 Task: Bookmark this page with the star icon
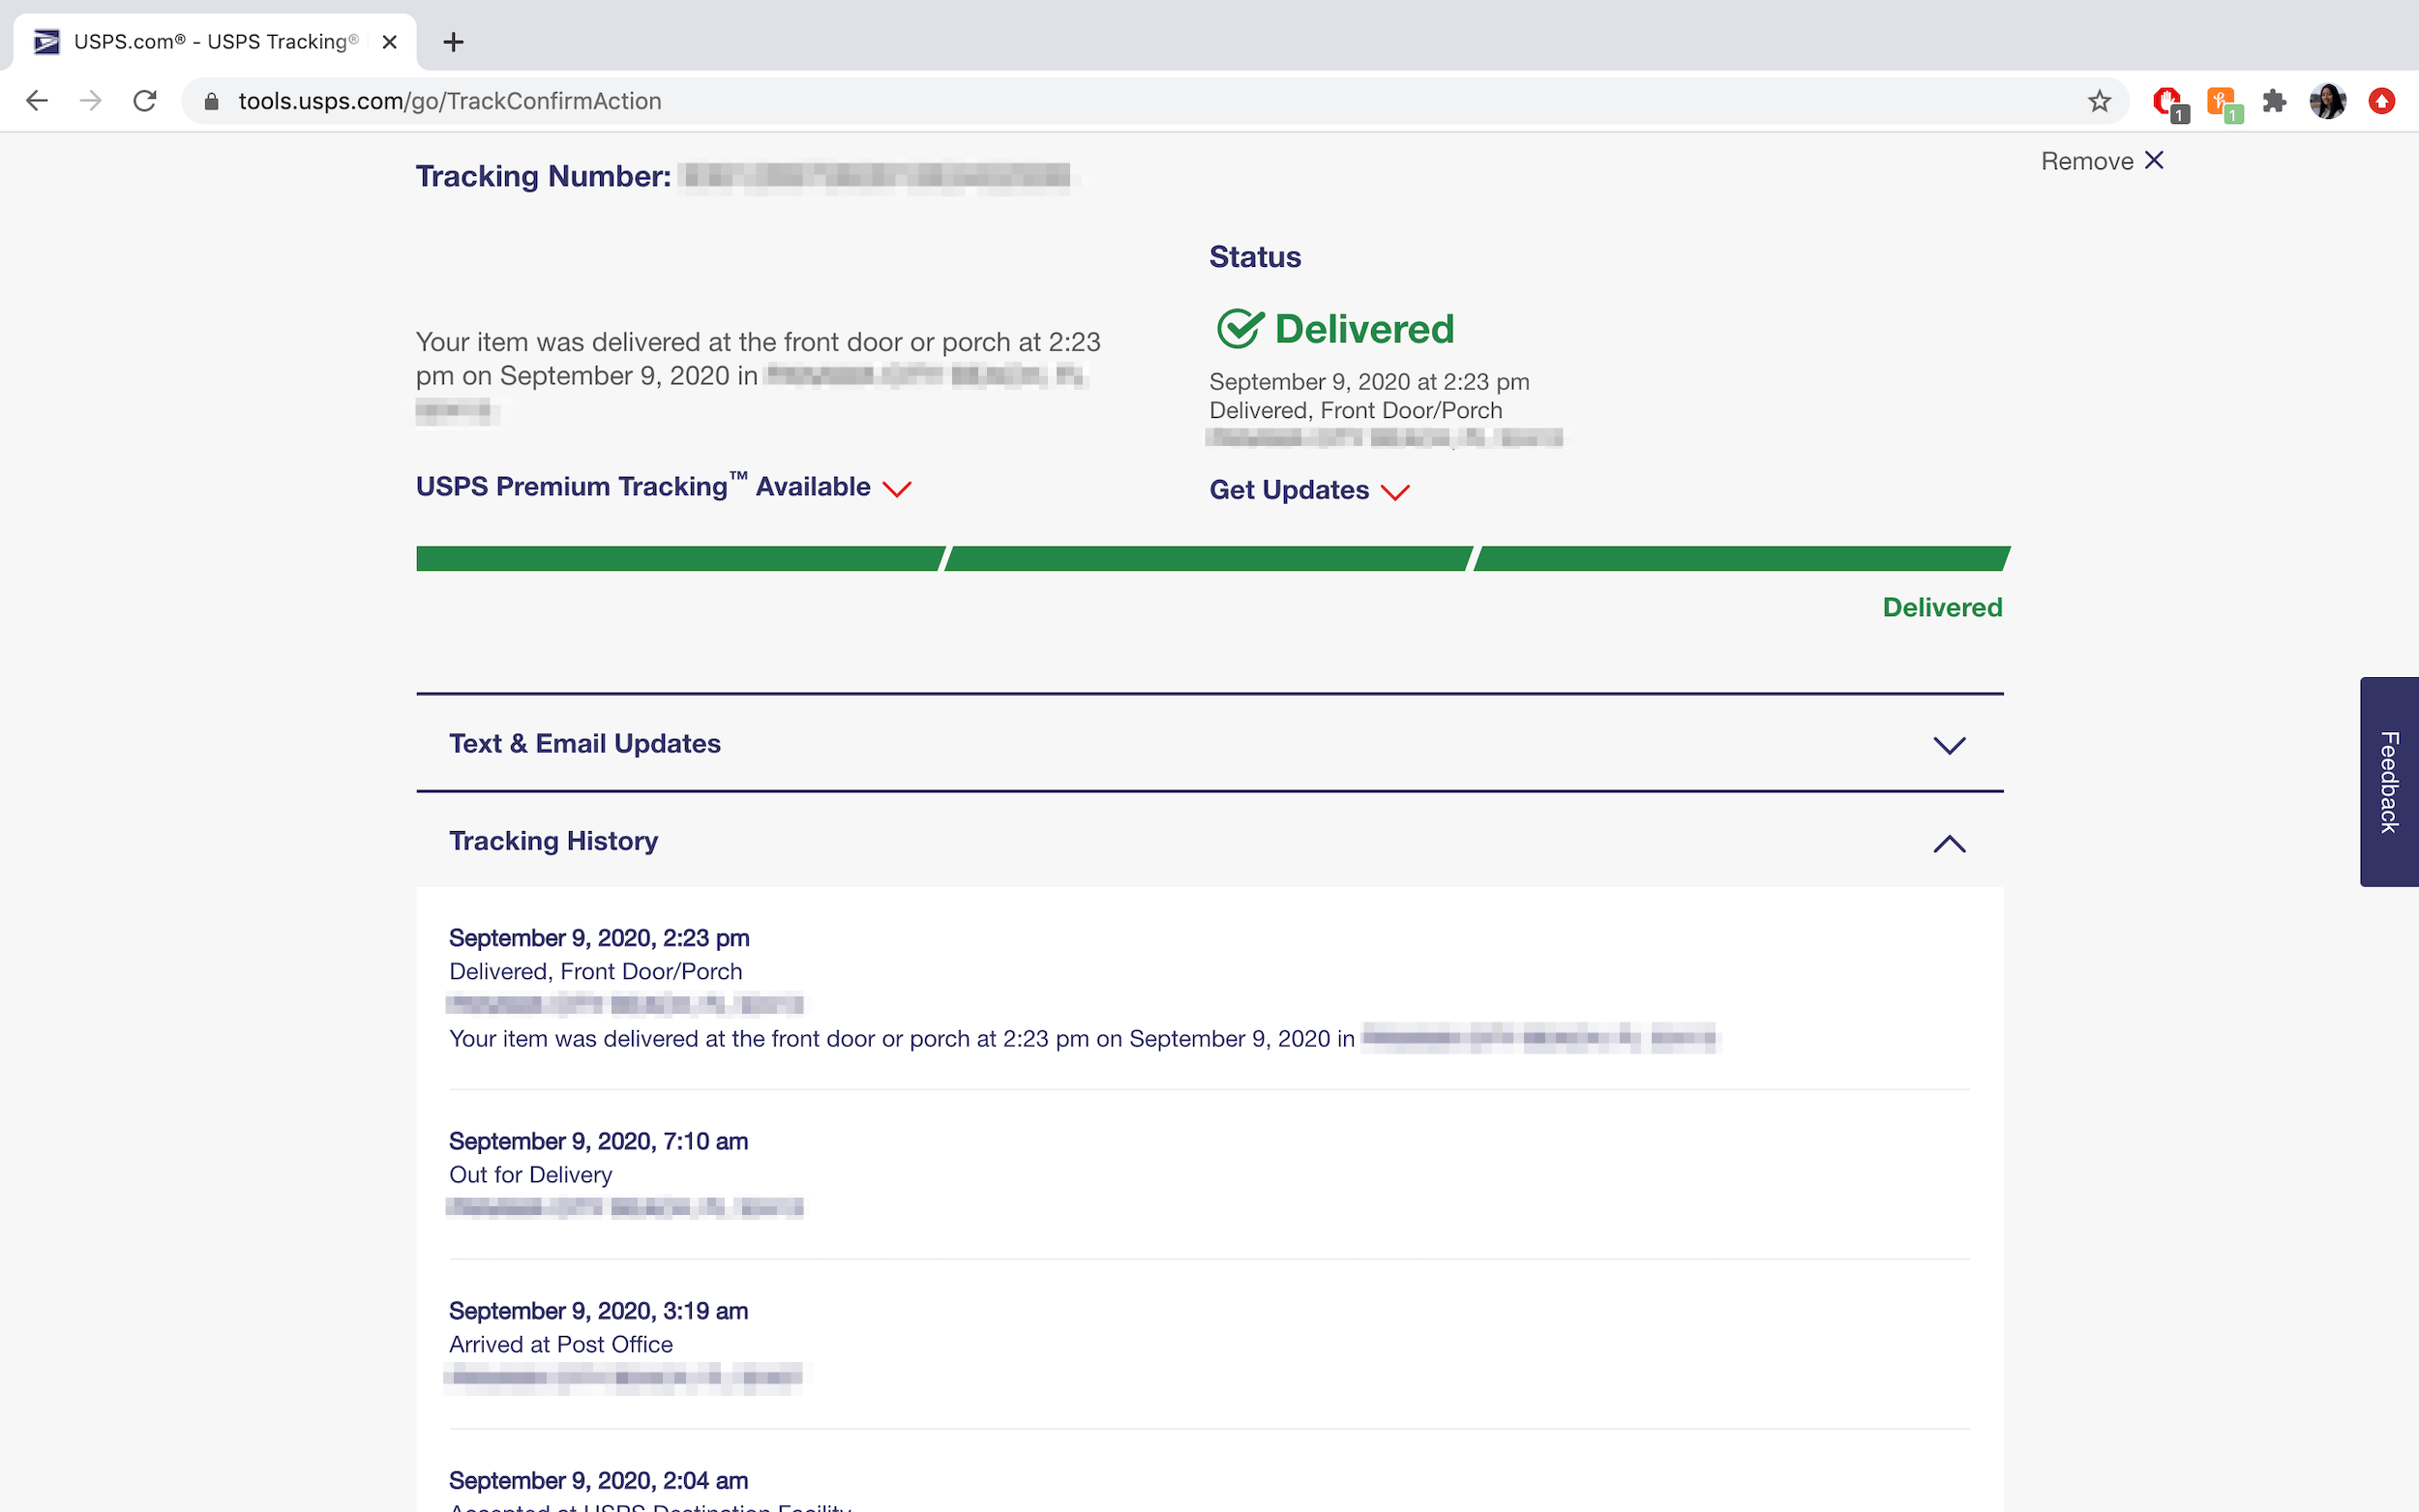coord(2099,101)
